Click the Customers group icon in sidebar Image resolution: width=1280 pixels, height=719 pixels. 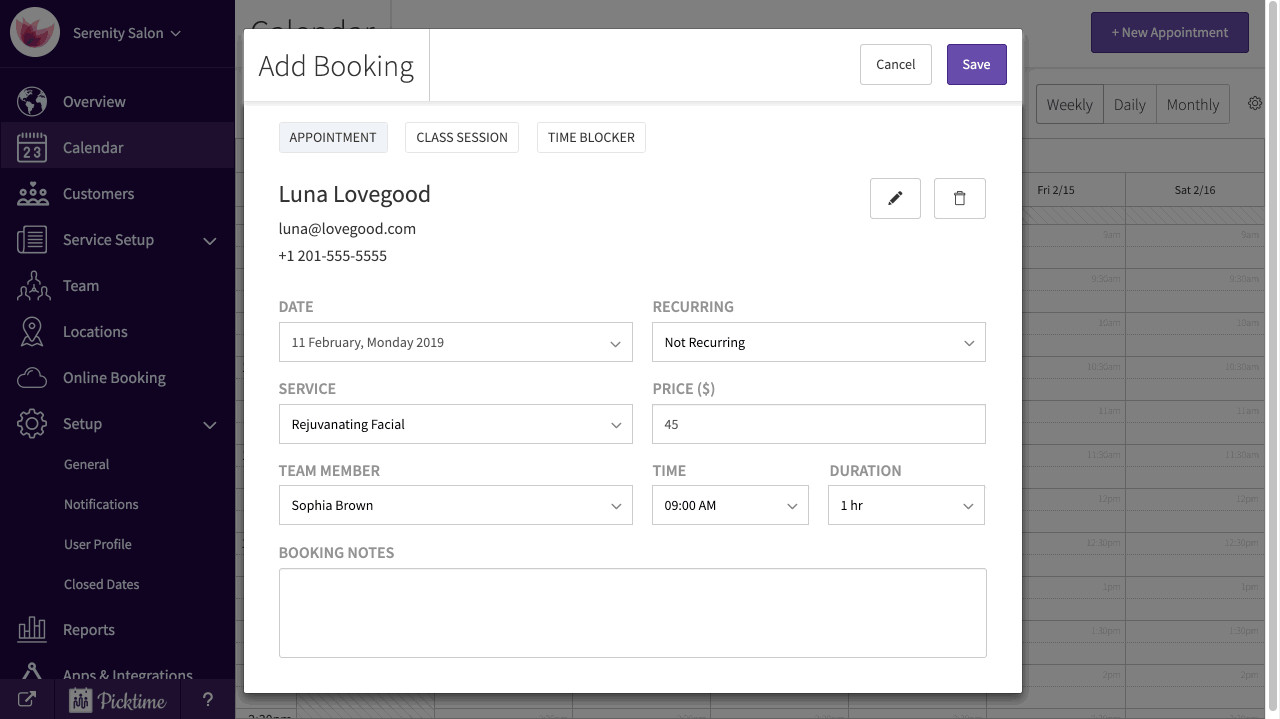32,194
